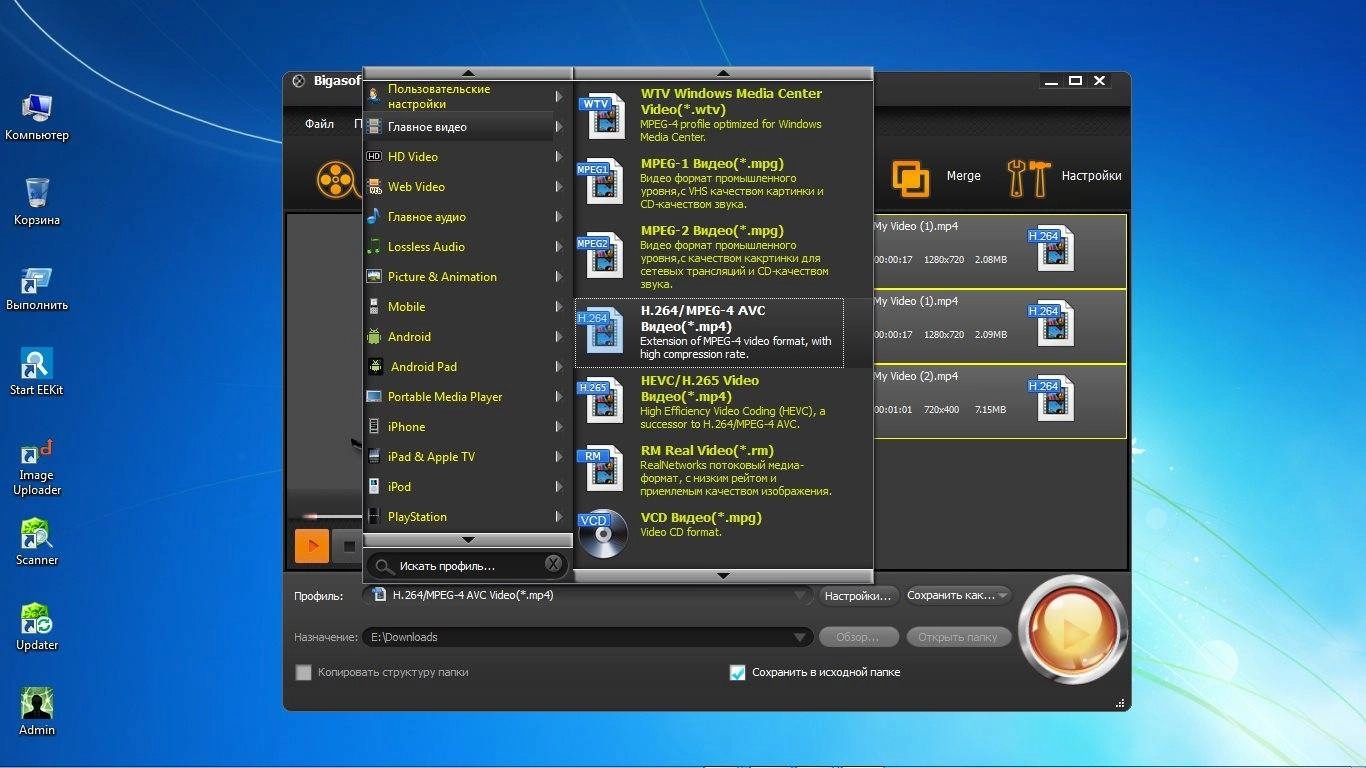Select VCD Видео disc icon
Image resolution: width=1366 pixels, height=768 pixels.
pyautogui.click(x=603, y=534)
